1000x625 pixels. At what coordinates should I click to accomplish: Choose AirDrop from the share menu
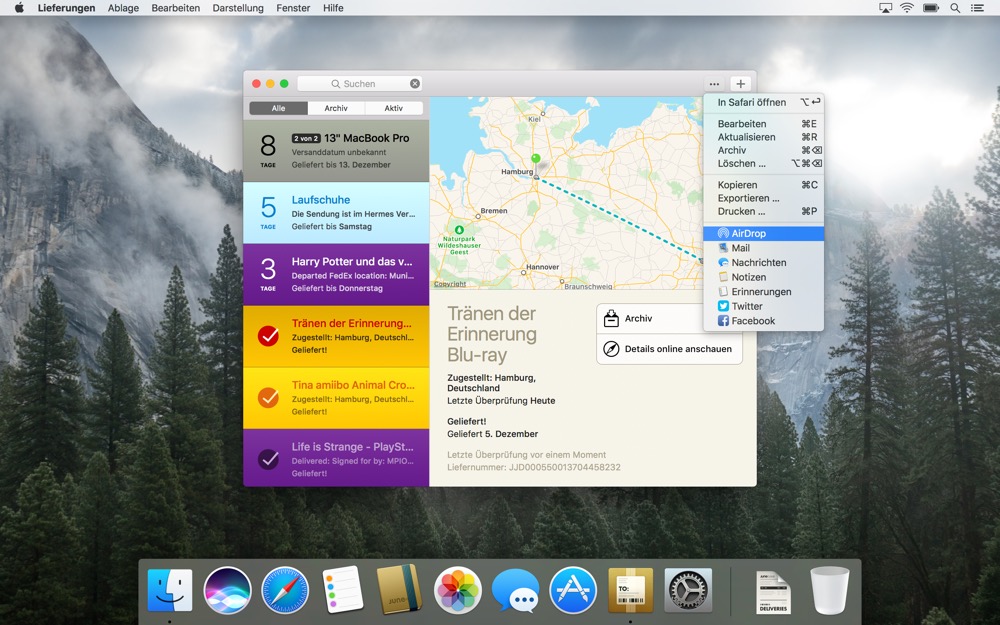(x=748, y=233)
